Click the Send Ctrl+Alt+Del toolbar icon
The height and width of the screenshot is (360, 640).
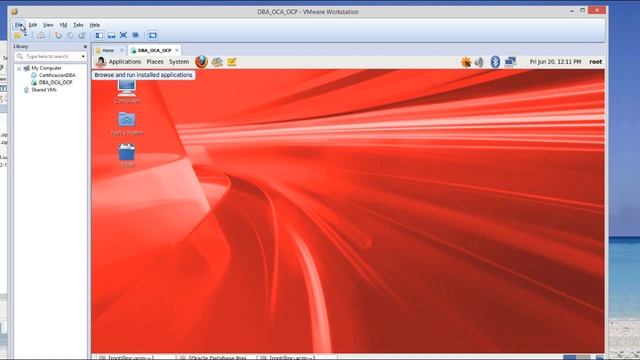[41, 36]
